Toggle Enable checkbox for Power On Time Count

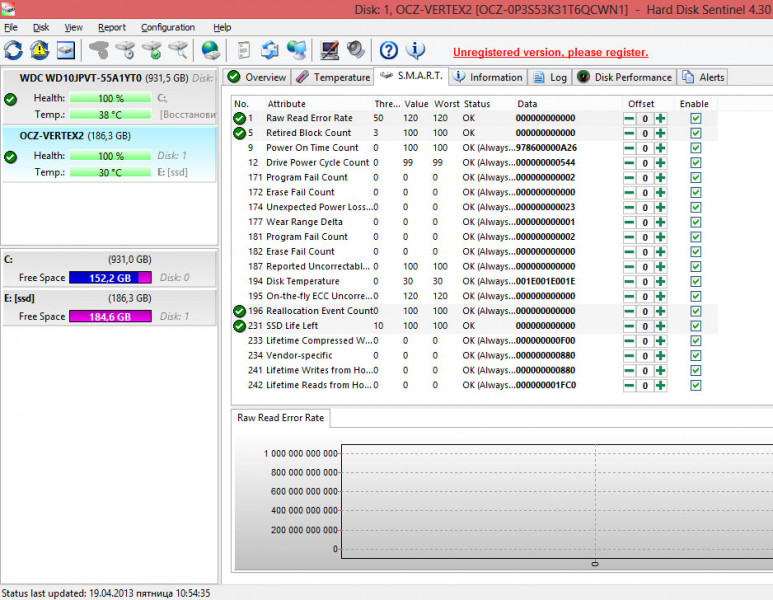click(x=696, y=148)
